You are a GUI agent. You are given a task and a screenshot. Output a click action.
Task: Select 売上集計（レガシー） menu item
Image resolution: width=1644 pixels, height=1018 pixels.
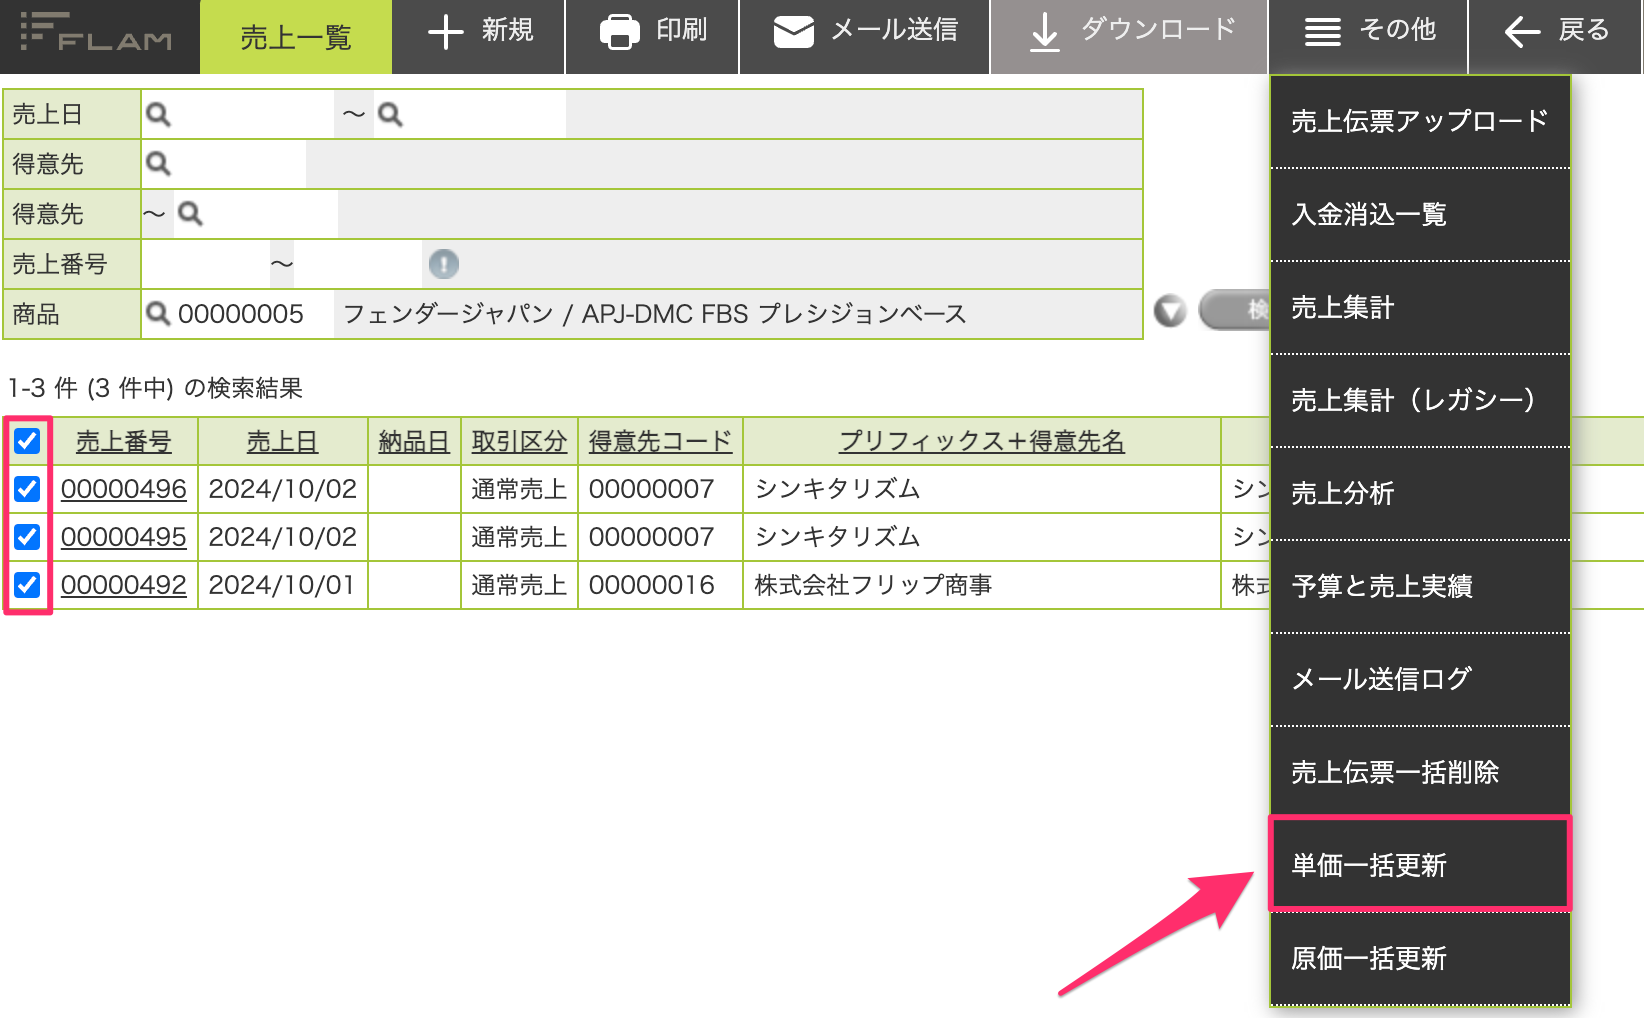pyautogui.click(x=1420, y=400)
